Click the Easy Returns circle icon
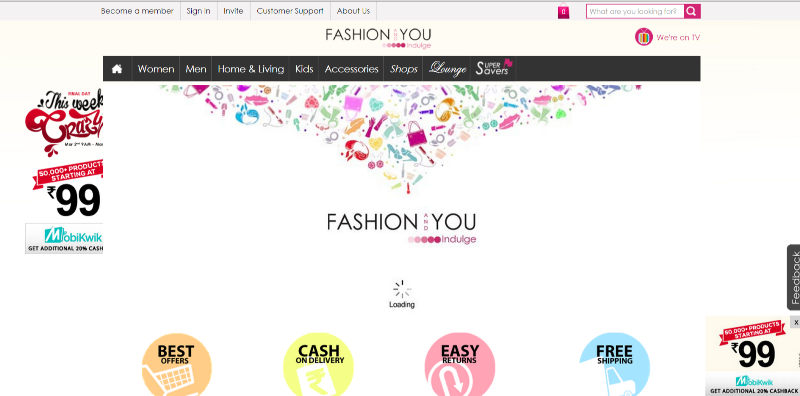This screenshot has height=396, width=800. [x=460, y=364]
